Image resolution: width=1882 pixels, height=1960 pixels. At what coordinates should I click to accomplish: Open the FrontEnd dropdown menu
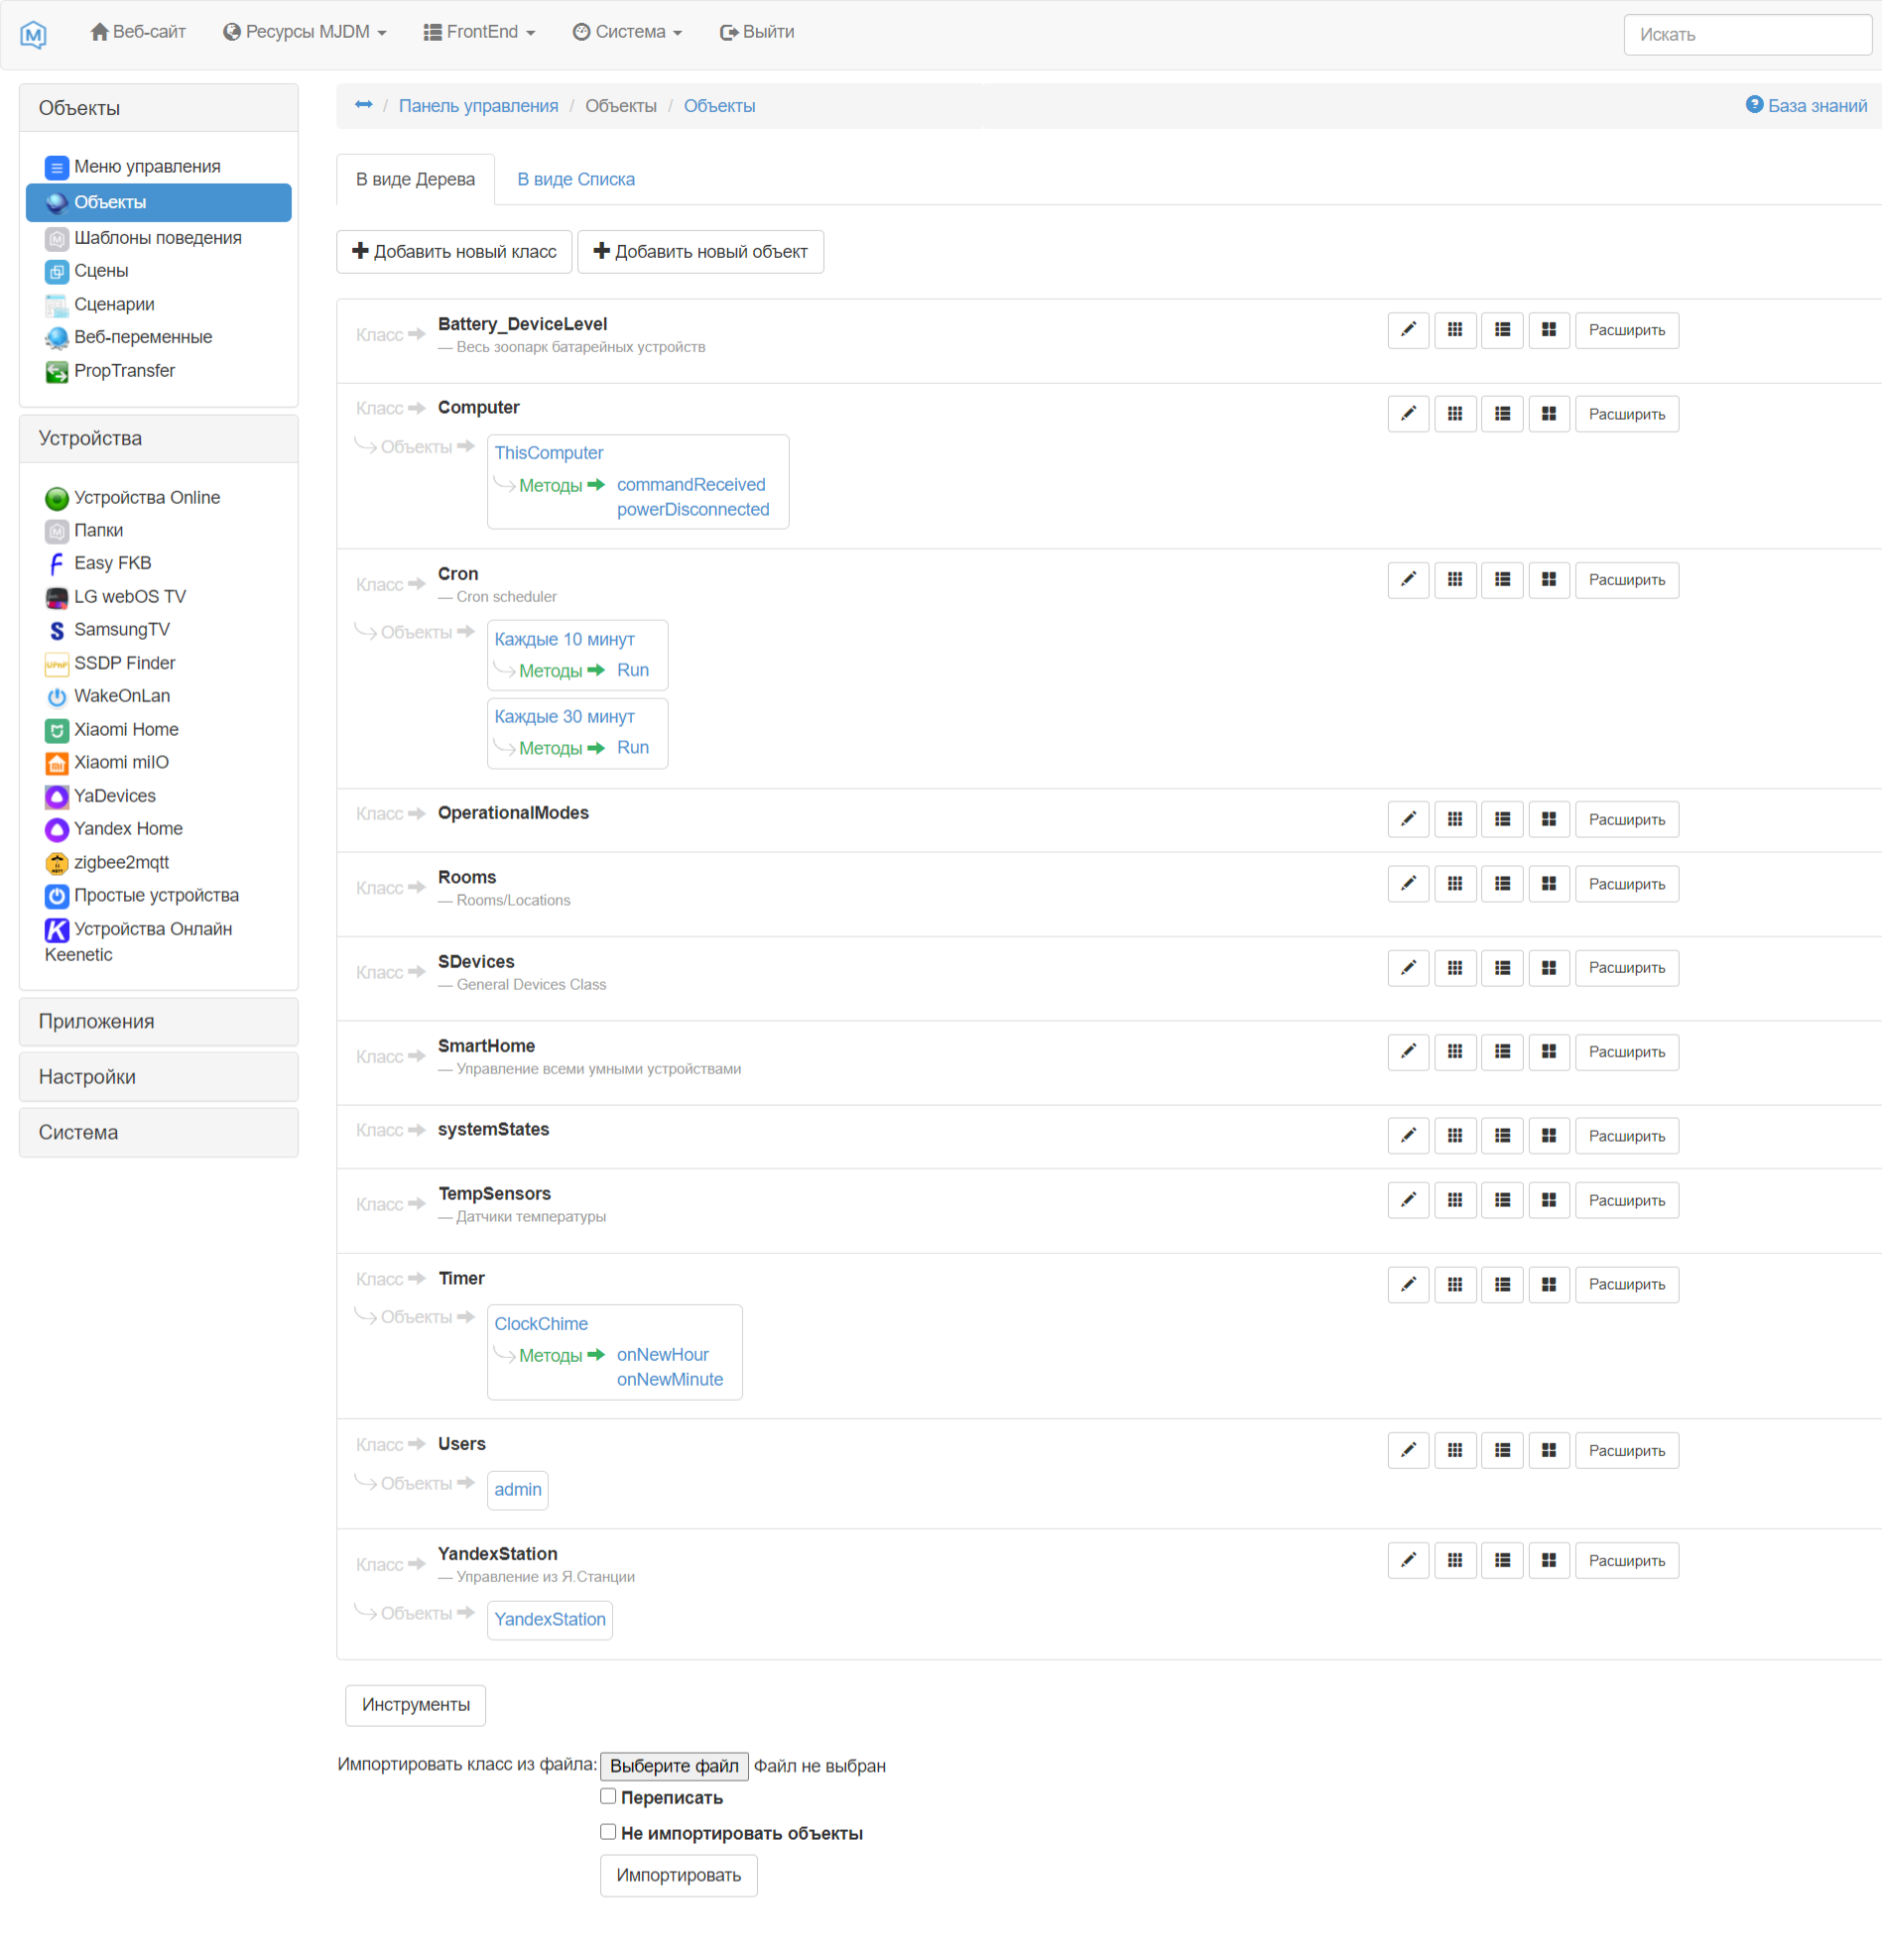(480, 32)
